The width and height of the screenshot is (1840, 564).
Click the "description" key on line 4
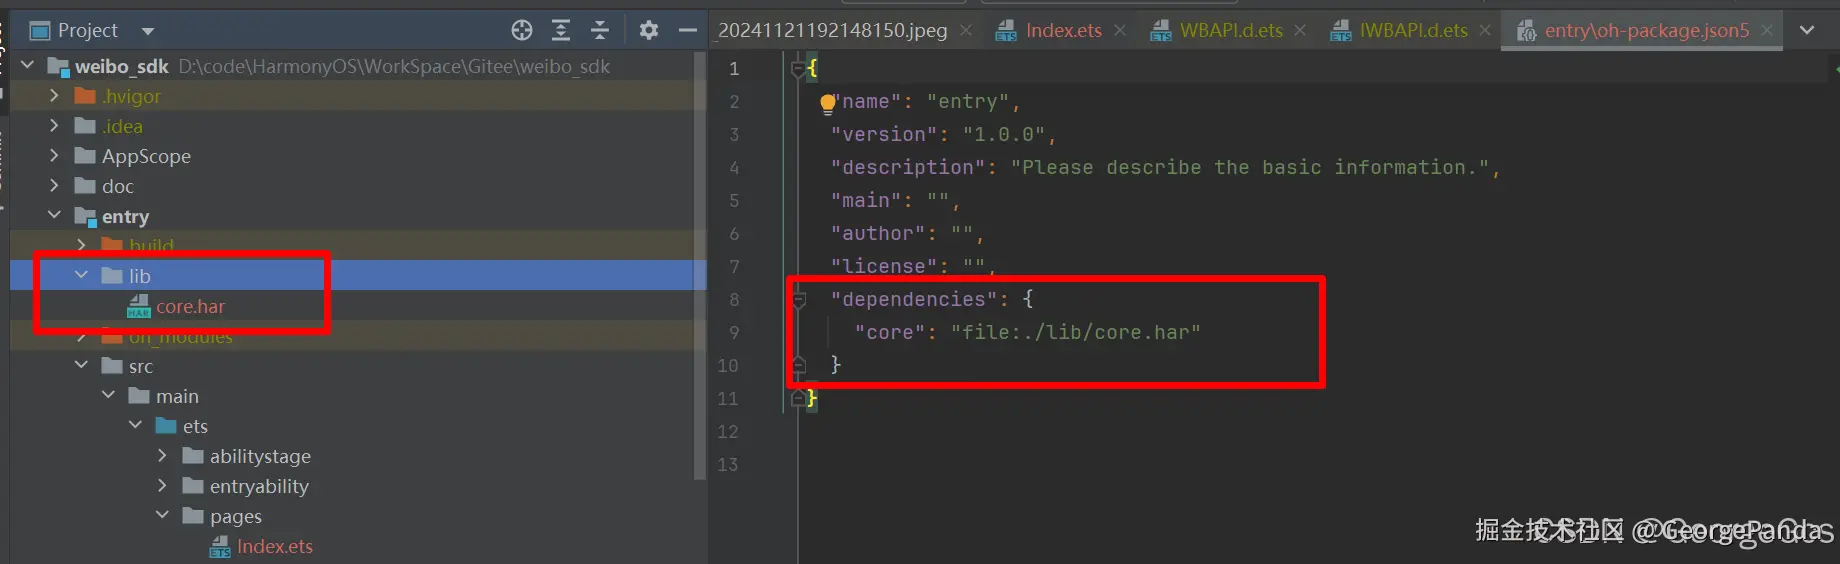(908, 167)
